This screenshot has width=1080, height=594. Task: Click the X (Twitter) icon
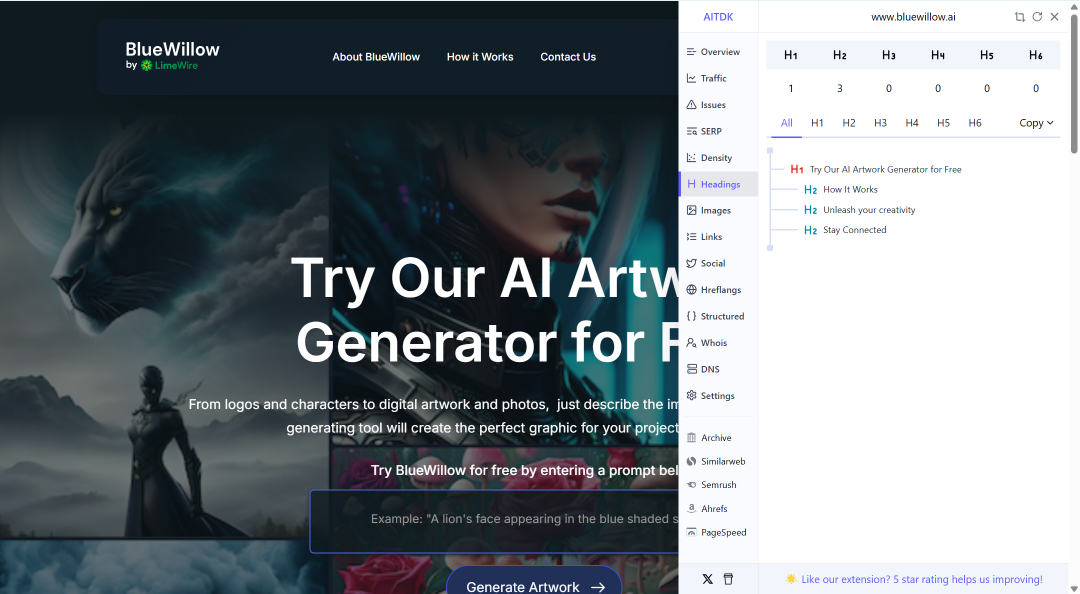tap(707, 579)
